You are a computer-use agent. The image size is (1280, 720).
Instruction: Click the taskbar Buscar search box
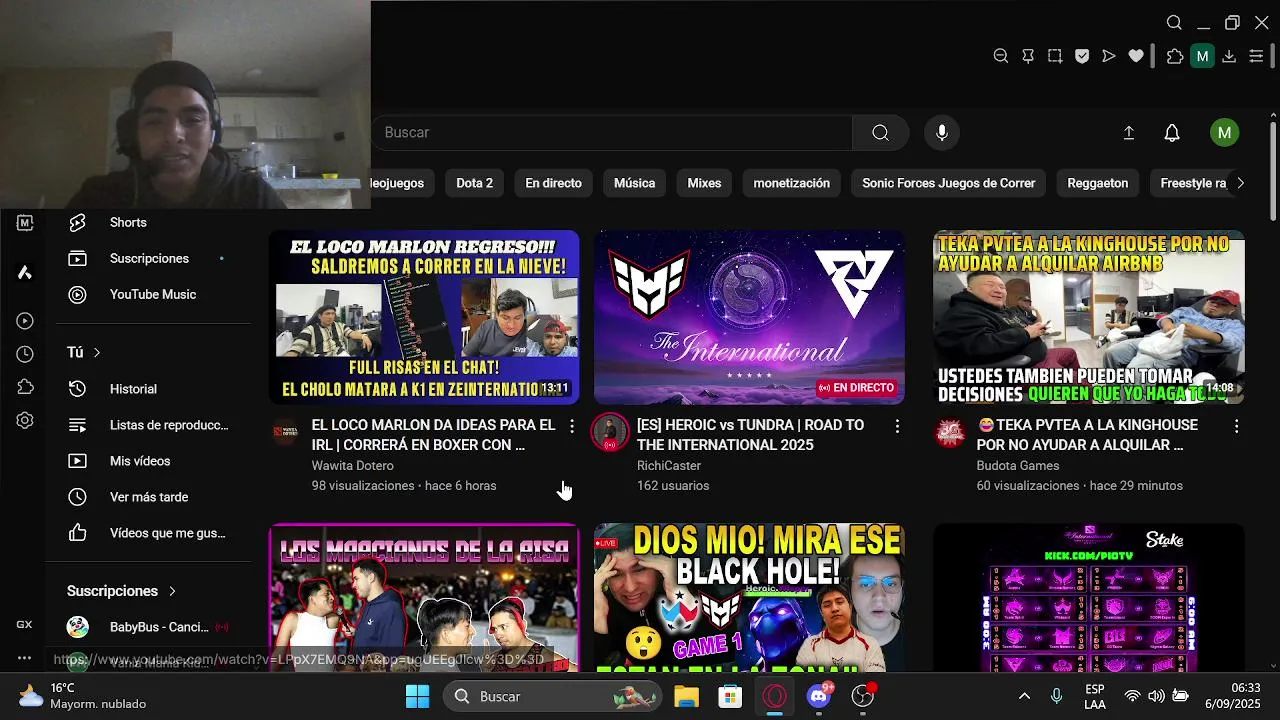(x=552, y=696)
